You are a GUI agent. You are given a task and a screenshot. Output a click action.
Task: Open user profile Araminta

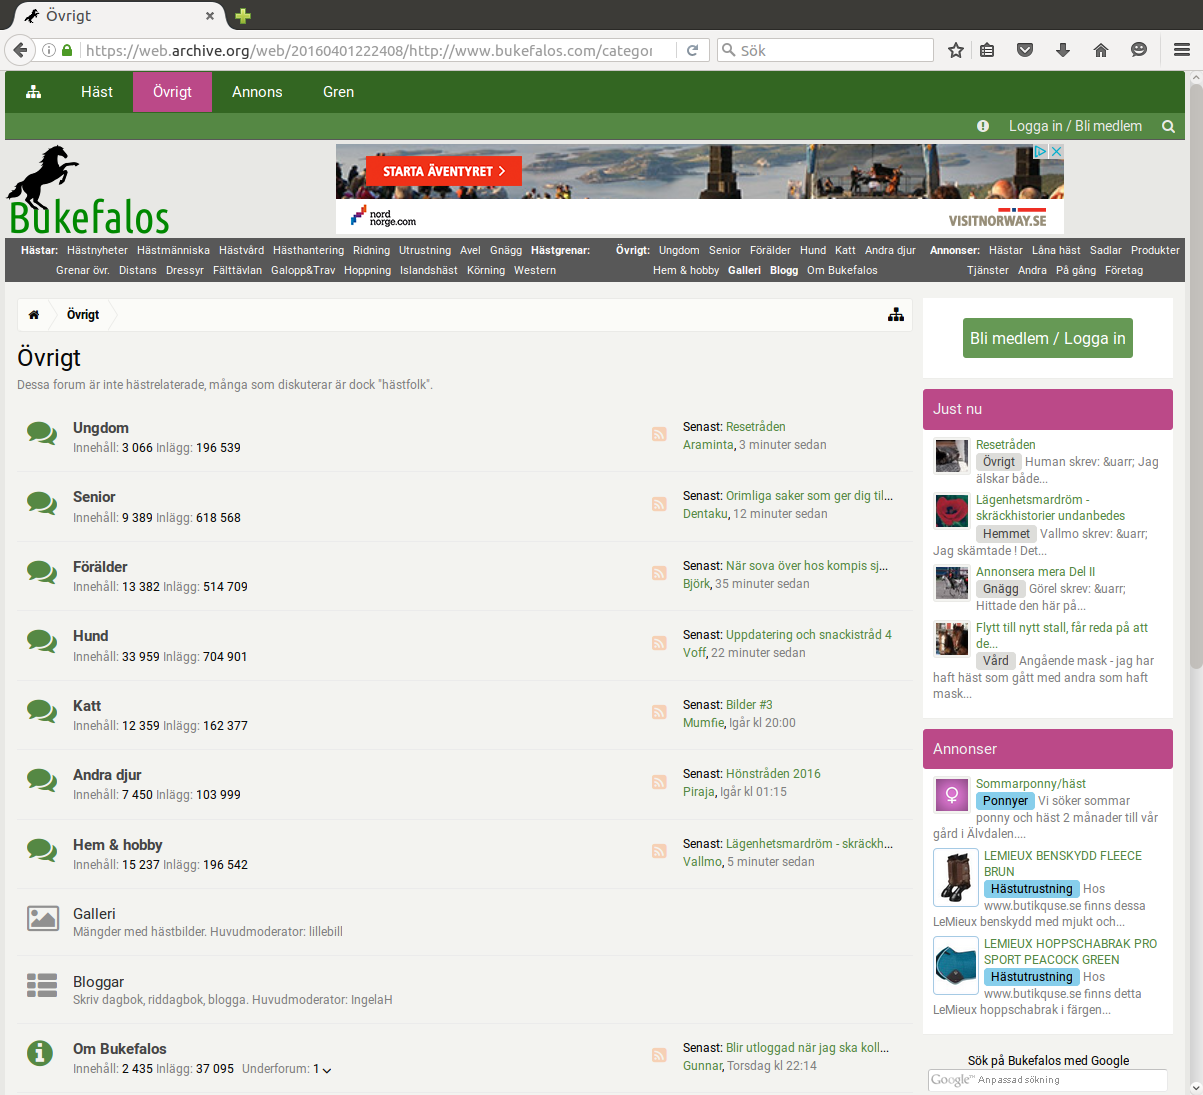[708, 445]
